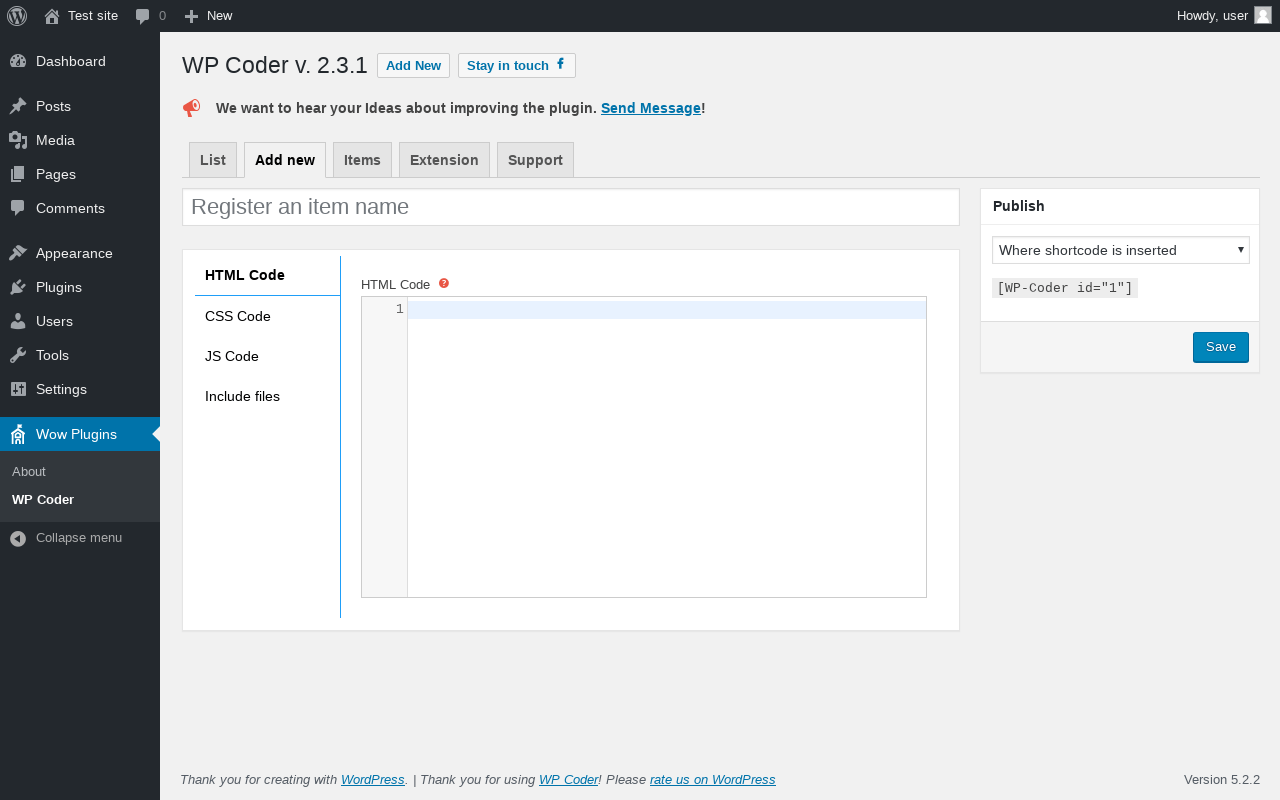Viewport: 1280px width, 800px height.
Task: Go to the Support tab
Action: [x=535, y=160]
